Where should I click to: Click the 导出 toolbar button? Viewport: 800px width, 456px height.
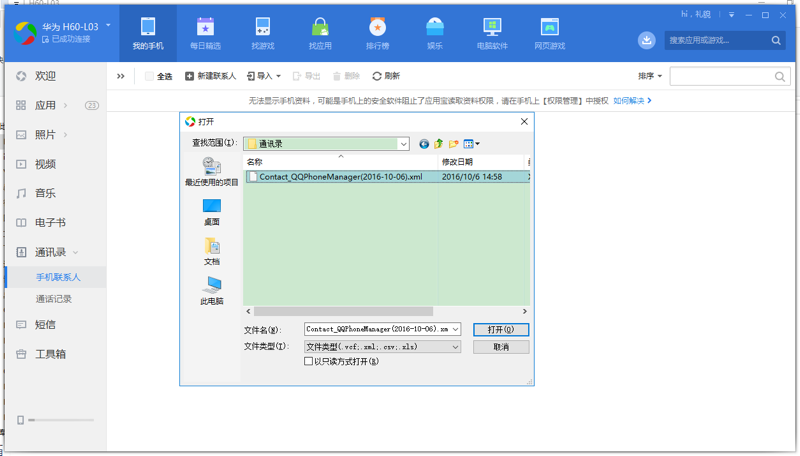tap(306, 76)
